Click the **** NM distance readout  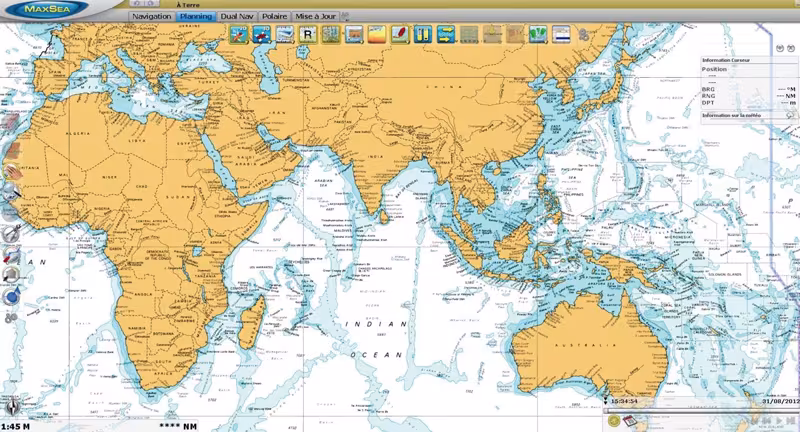coord(178,426)
